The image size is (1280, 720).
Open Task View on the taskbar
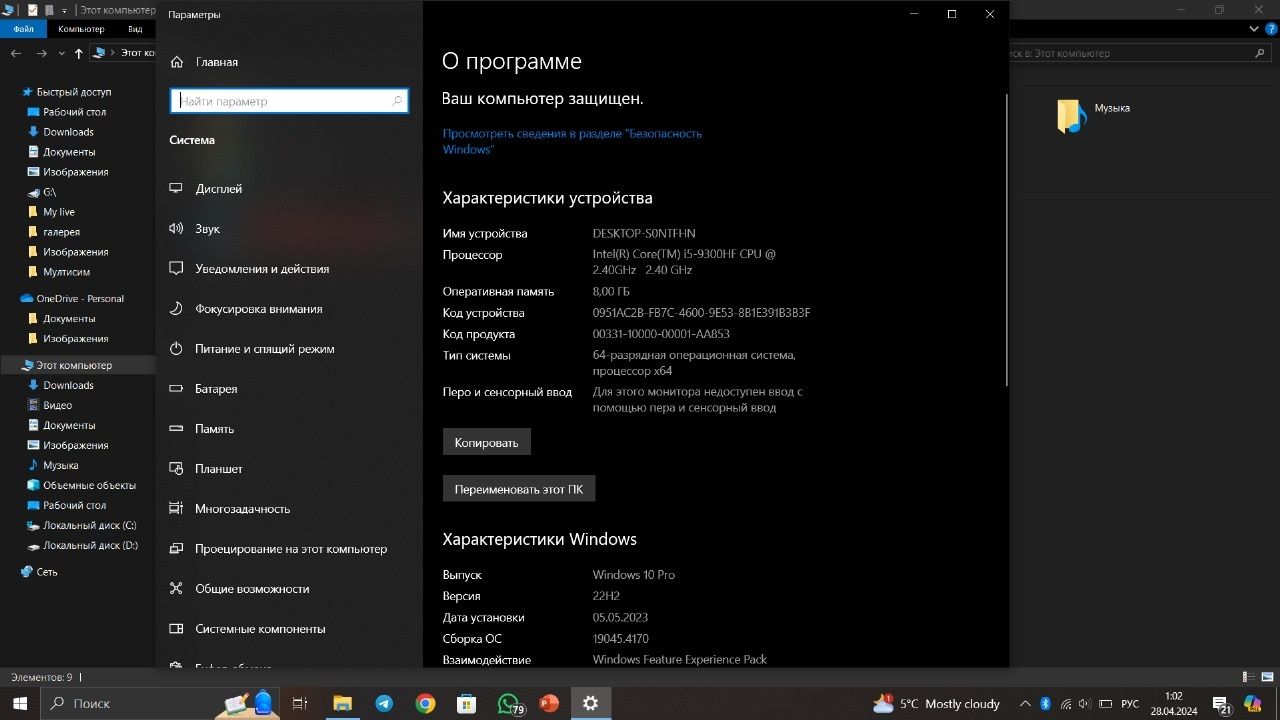click(299, 703)
